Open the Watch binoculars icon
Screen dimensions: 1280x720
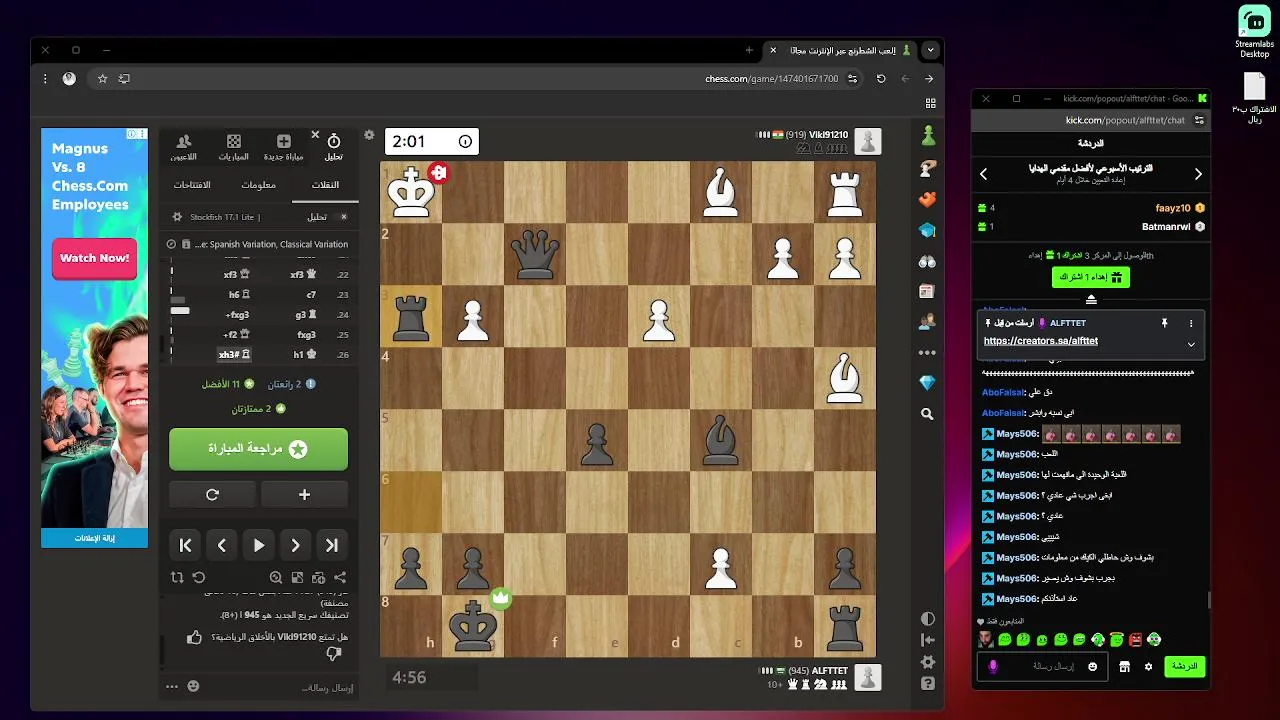928,261
